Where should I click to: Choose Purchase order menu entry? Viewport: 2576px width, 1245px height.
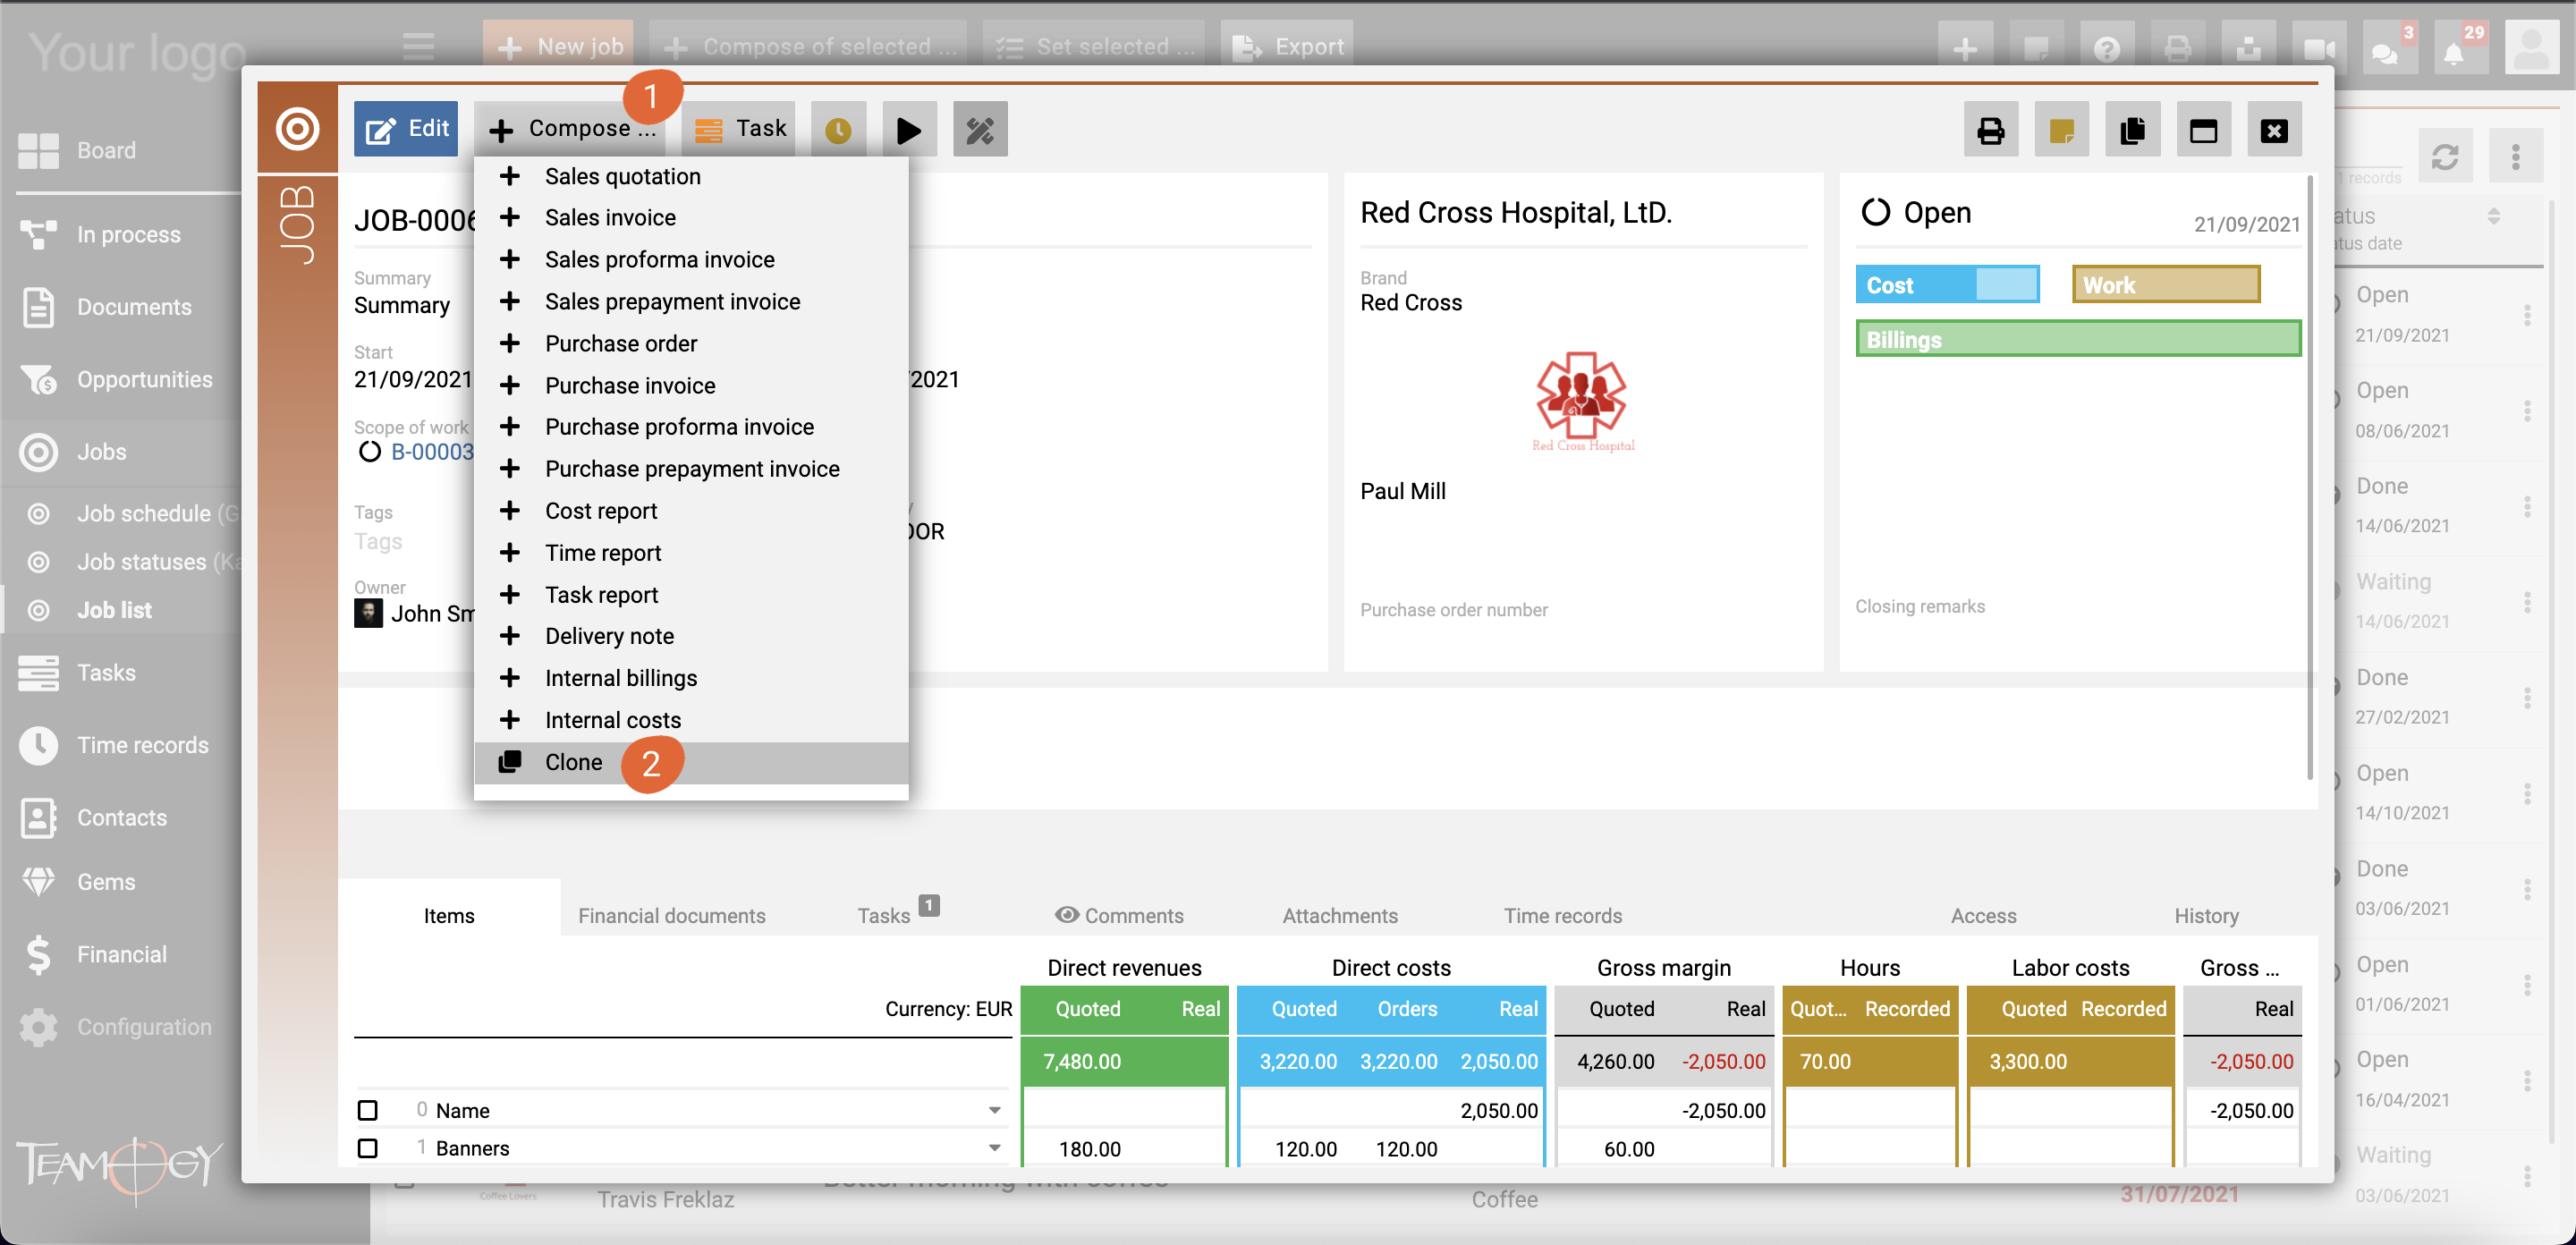tap(691, 343)
